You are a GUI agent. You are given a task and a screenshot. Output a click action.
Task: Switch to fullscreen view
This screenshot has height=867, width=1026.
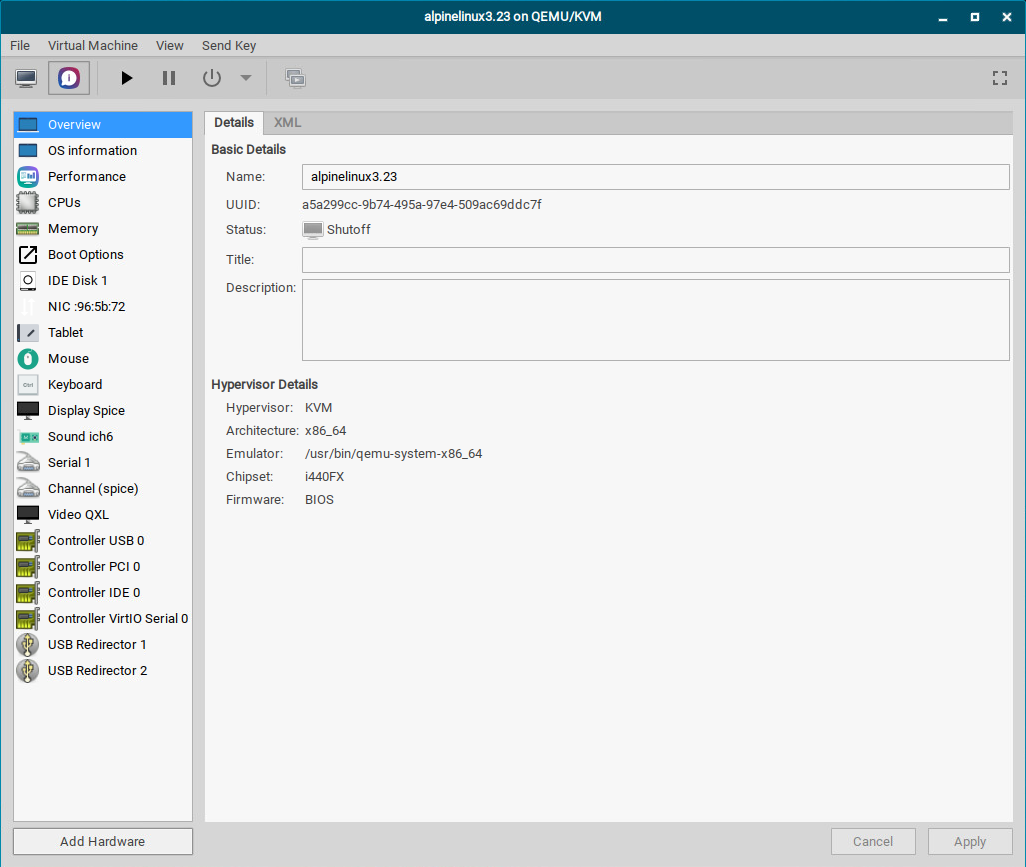coord(999,79)
